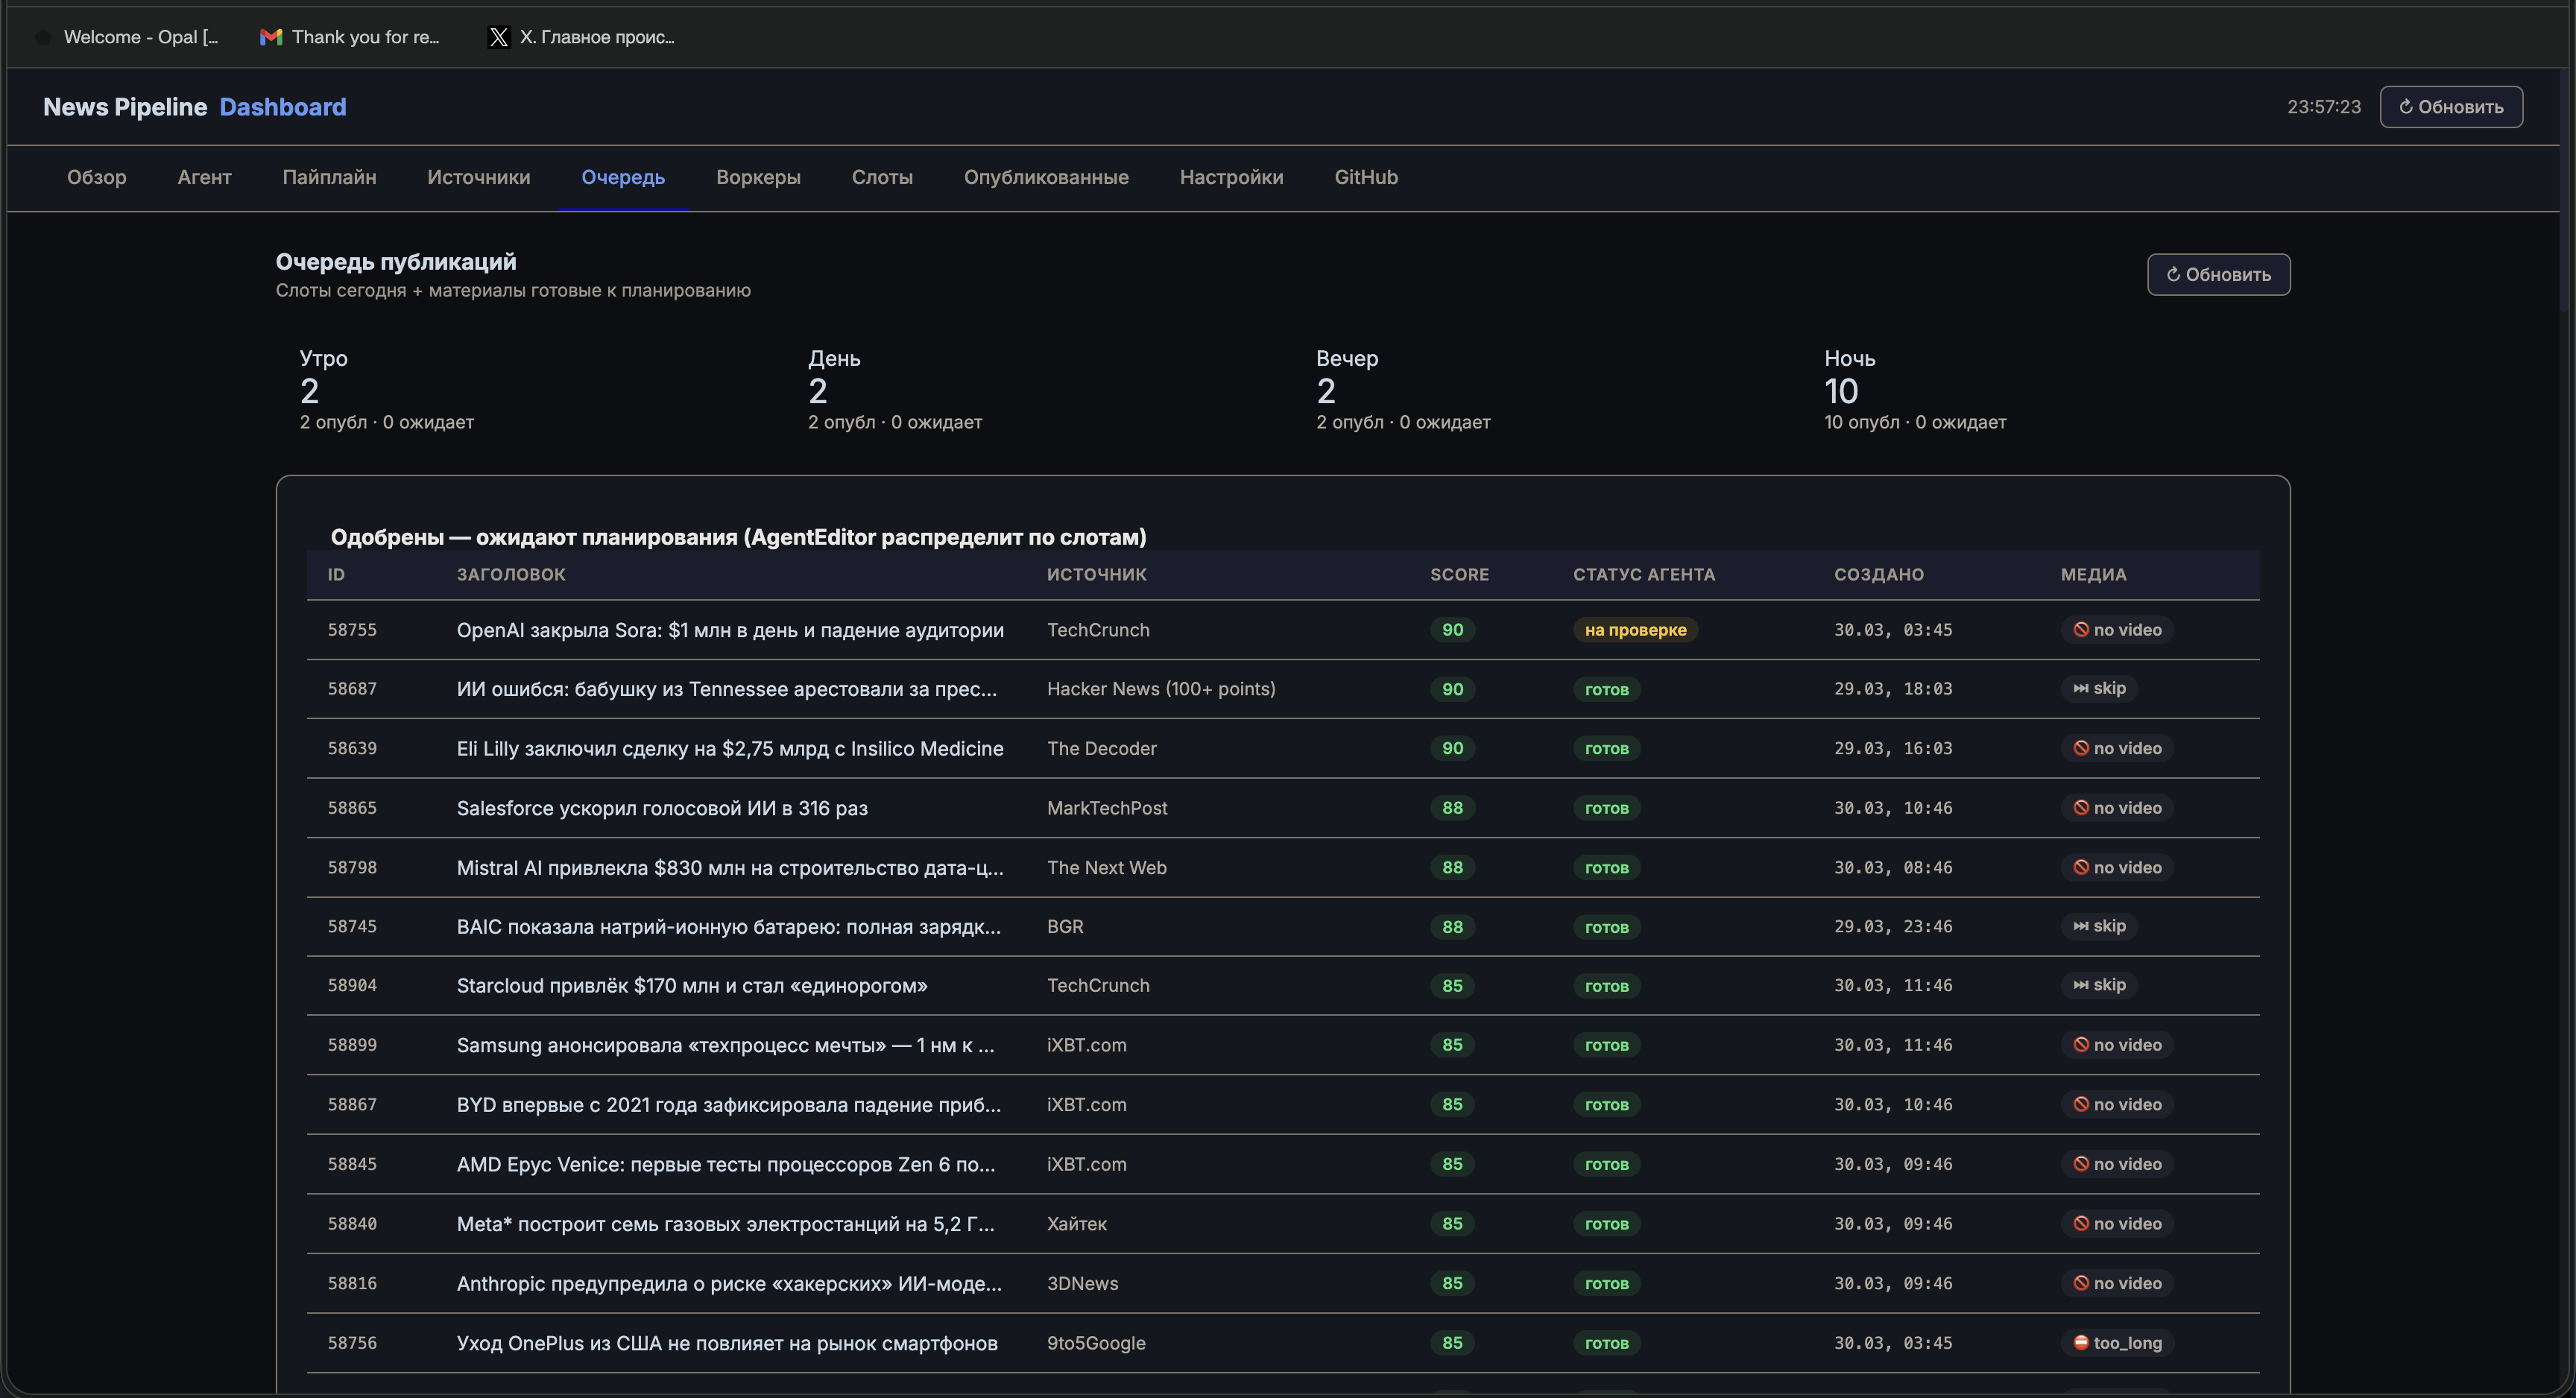This screenshot has height=1398, width=2576.
Task: Click the Gmail icon on bookmark bar
Action: pos(270,37)
